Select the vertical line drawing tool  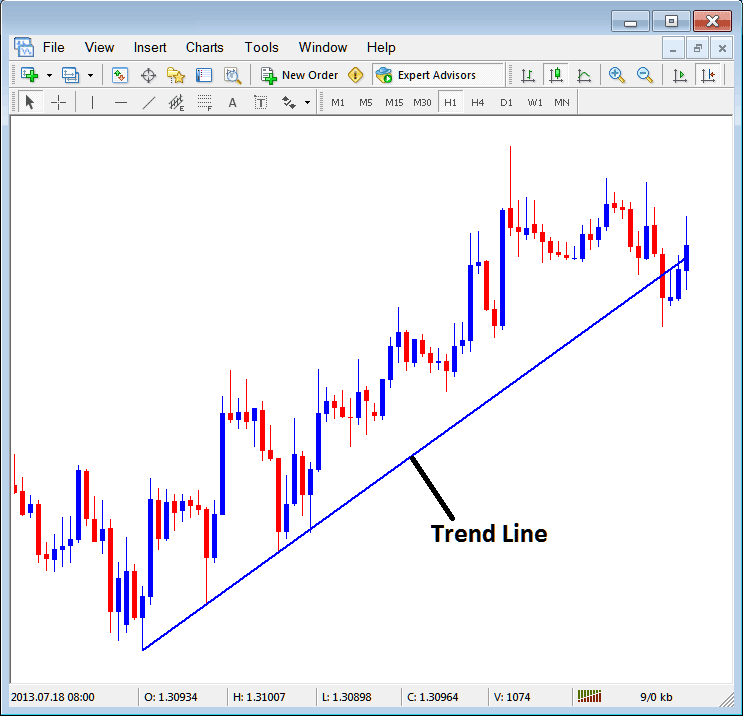pyautogui.click(x=92, y=102)
